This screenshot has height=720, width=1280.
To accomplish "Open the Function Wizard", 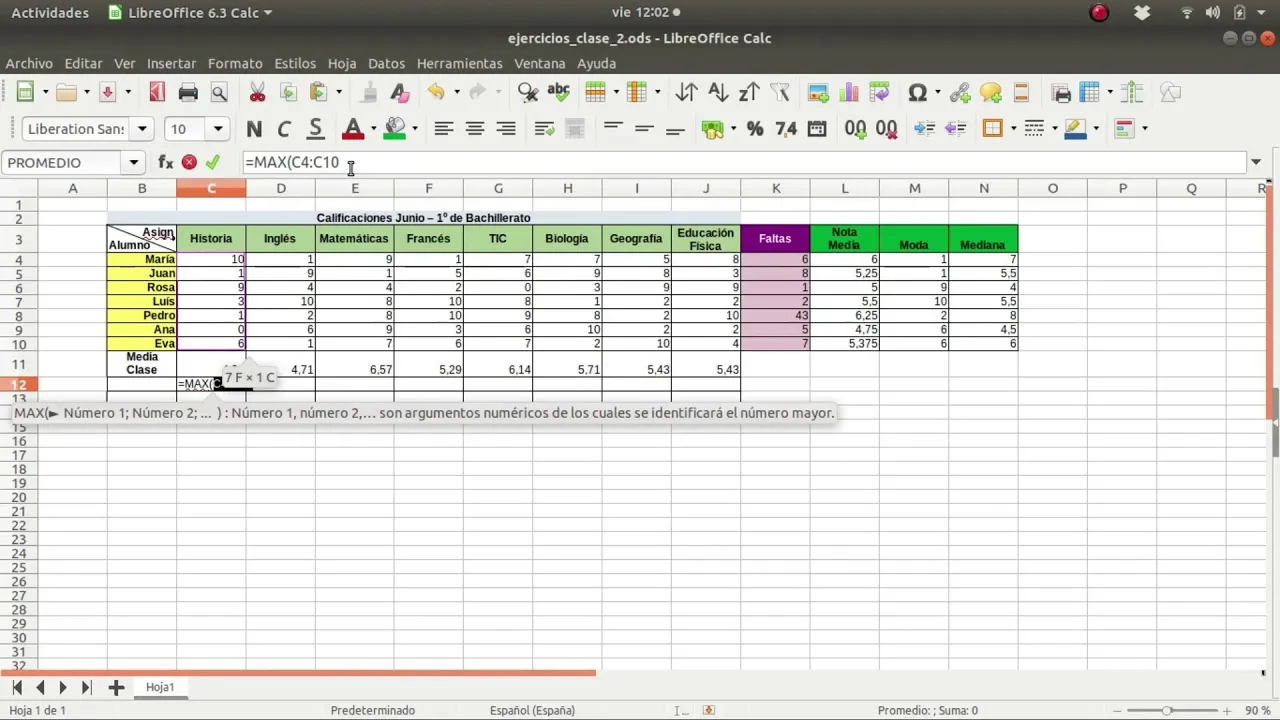I will (x=165, y=162).
